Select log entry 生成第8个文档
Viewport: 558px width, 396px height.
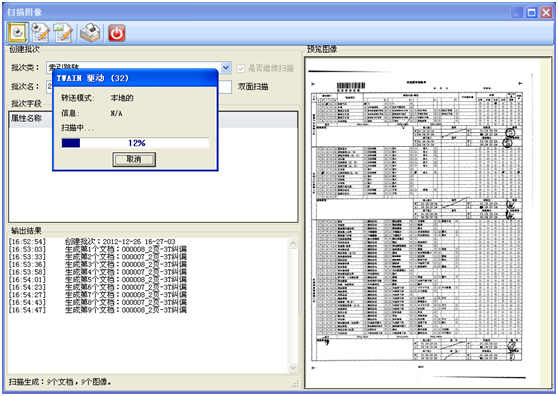(126, 302)
